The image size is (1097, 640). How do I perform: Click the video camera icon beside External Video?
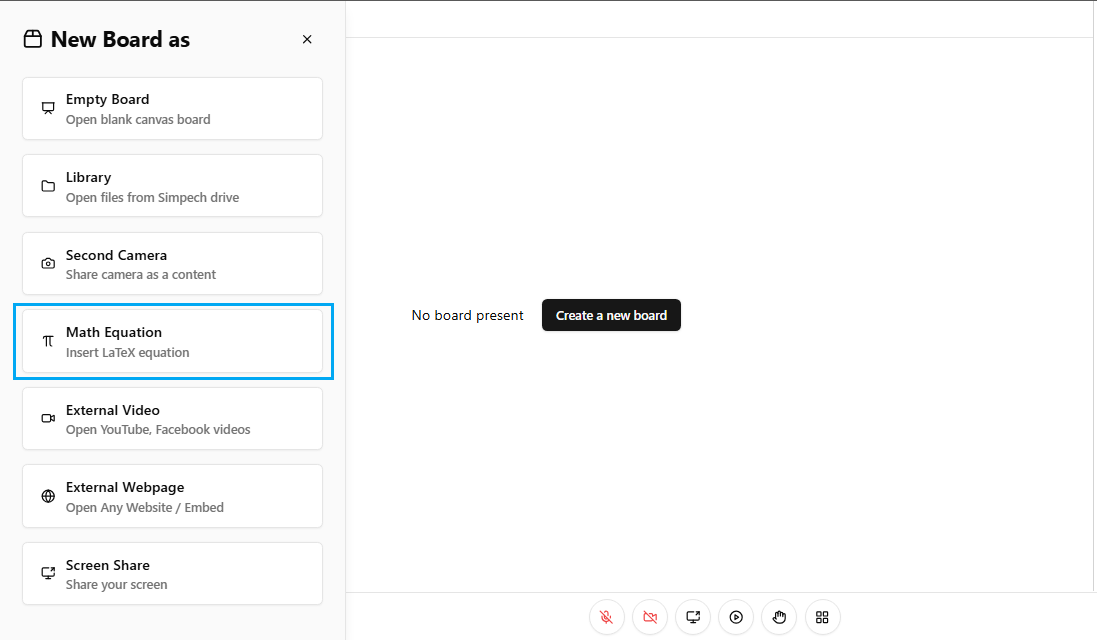[48, 419]
